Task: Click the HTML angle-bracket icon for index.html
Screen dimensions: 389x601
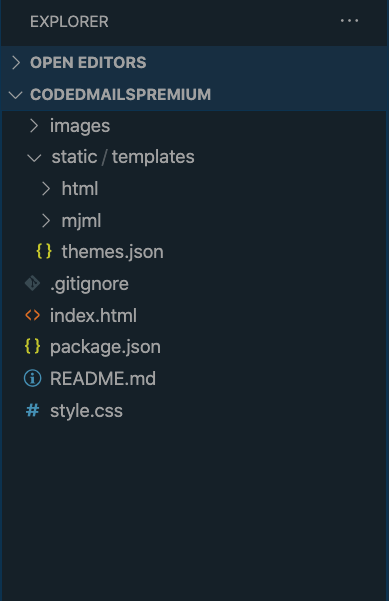Action: coord(33,315)
